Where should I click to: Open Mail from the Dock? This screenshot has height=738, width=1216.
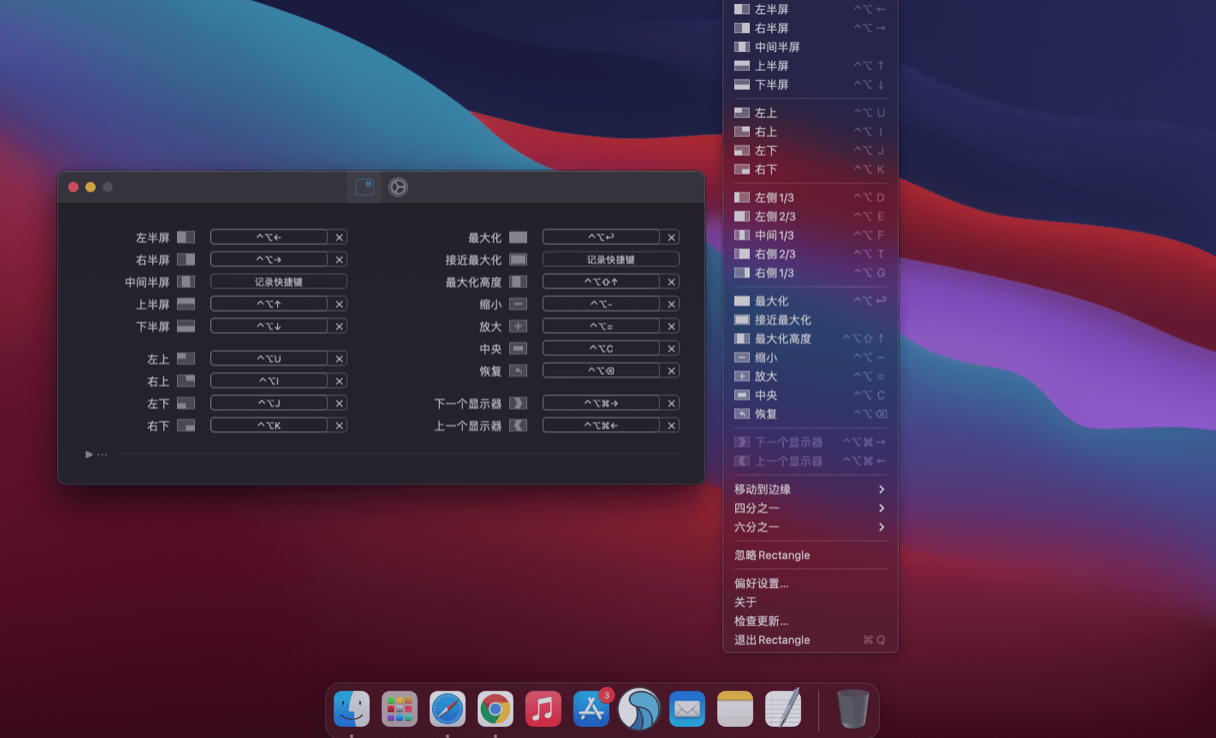687,708
